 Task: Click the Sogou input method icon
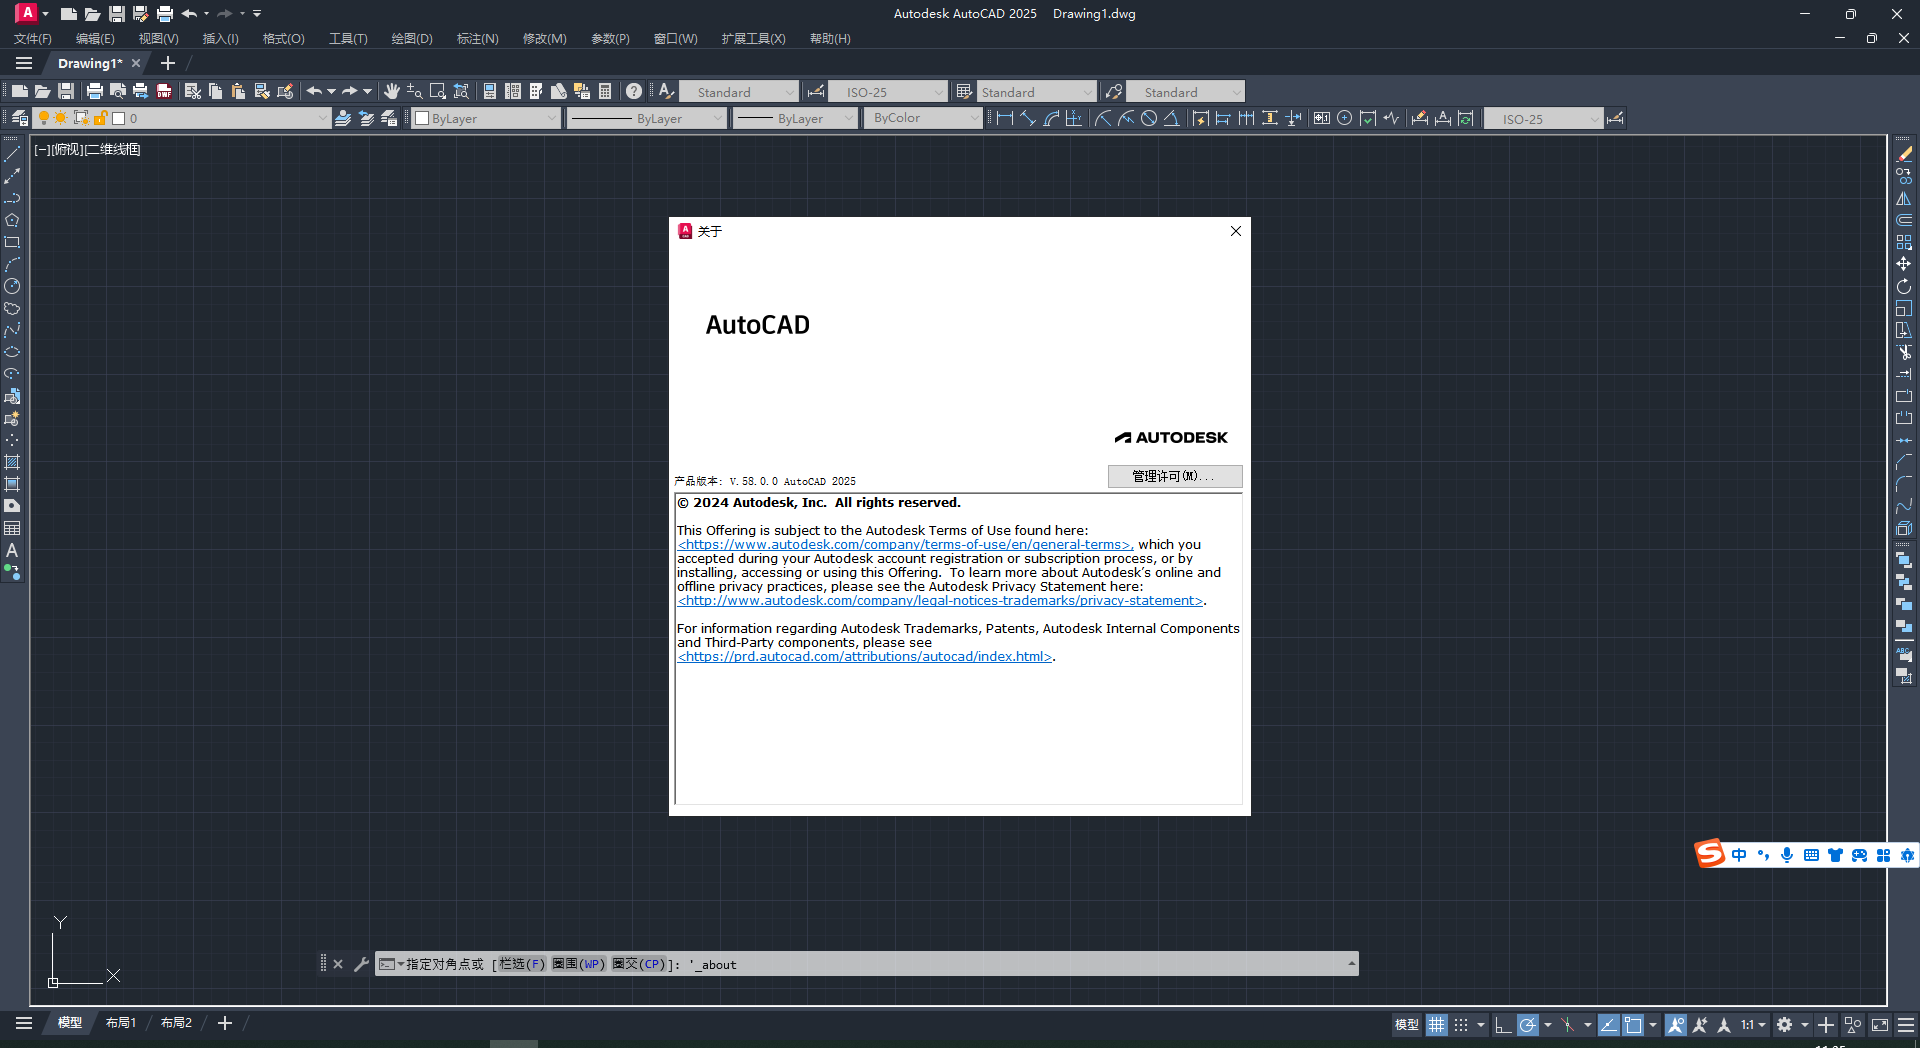click(x=1710, y=854)
